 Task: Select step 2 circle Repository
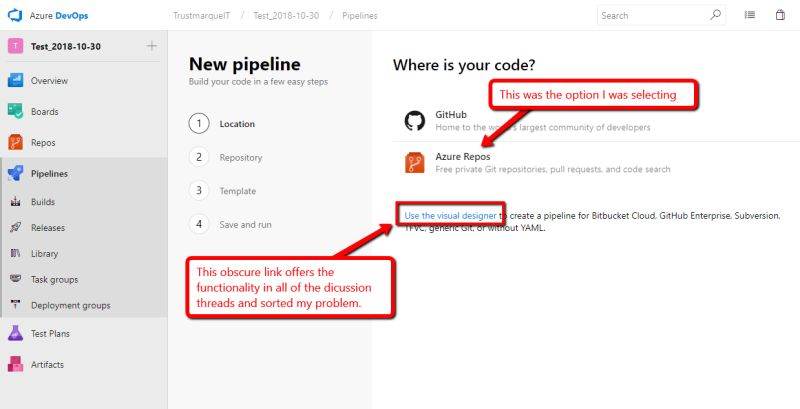[199, 157]
